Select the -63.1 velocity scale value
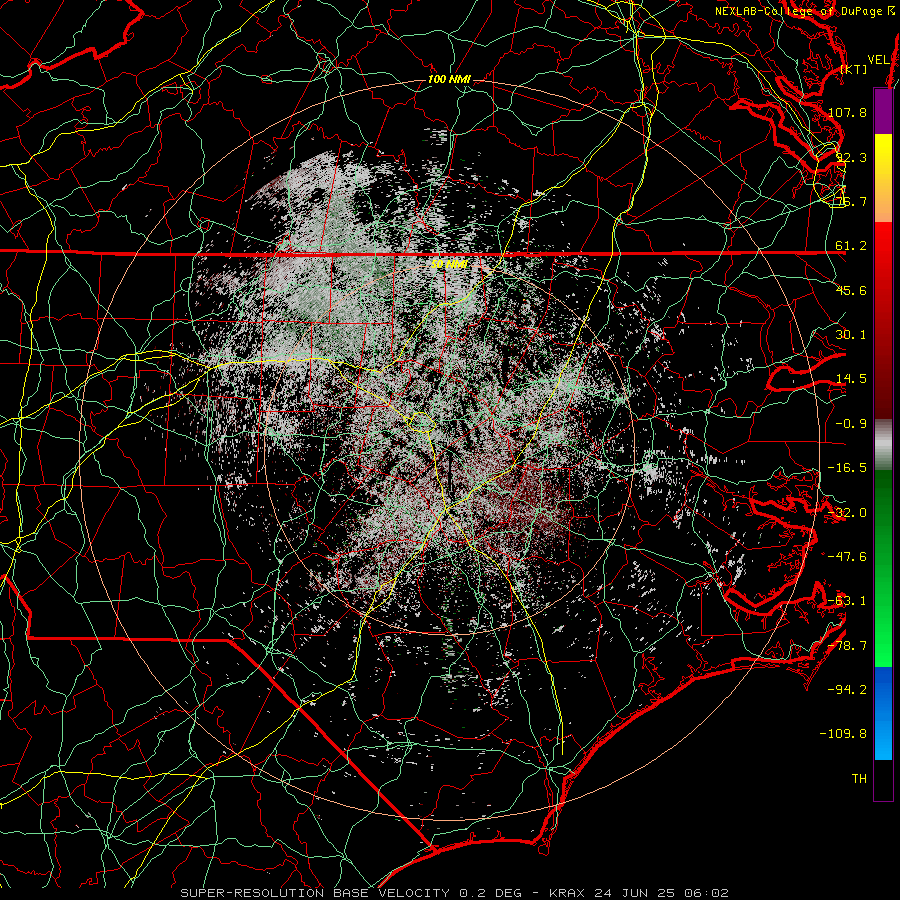This screenshot has width=900, height=900. (x=847, y=601)
